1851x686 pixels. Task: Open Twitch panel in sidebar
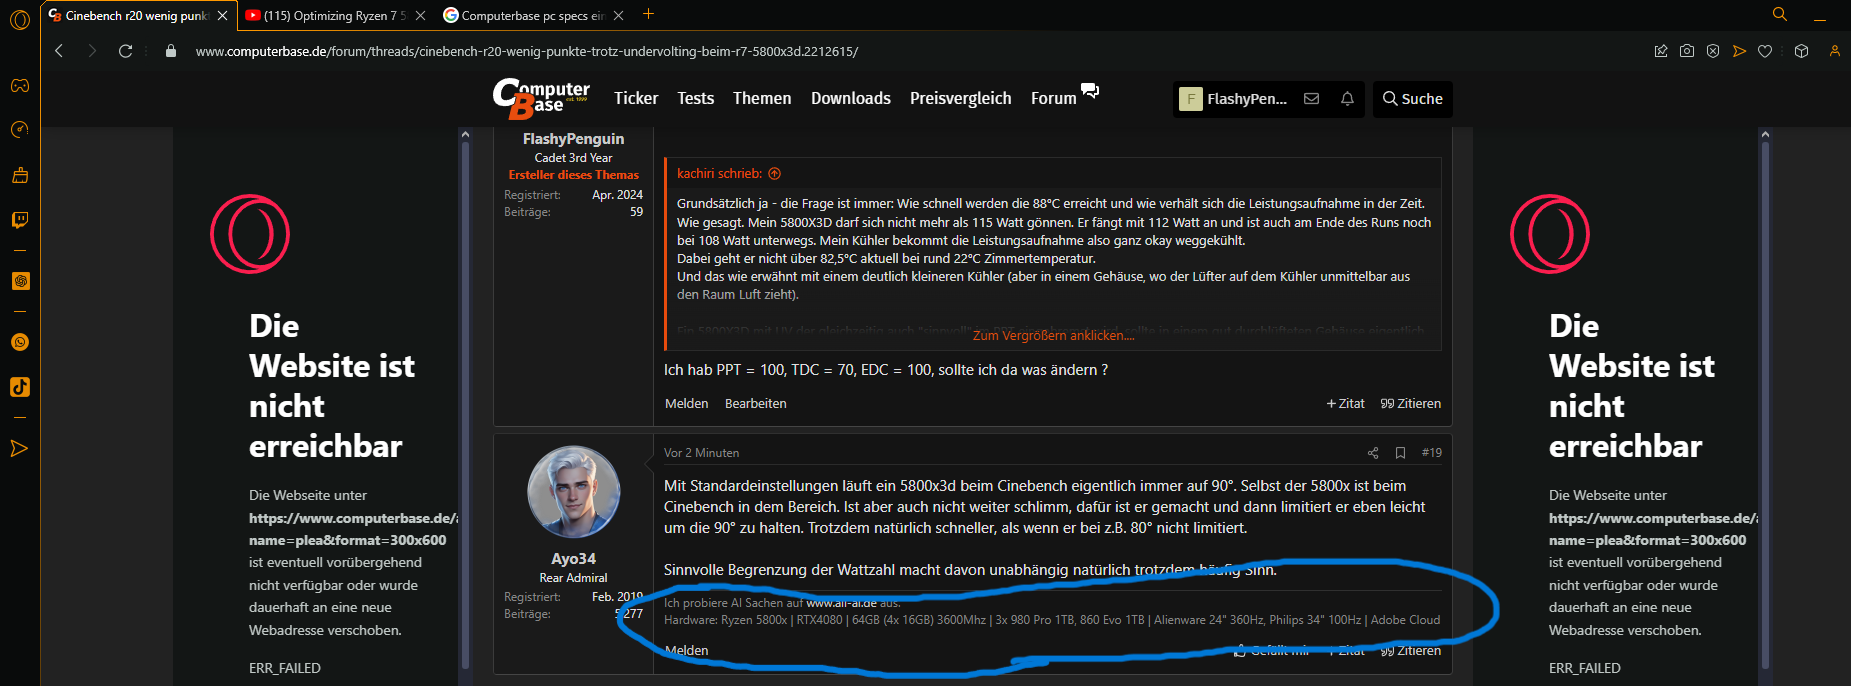20,220
